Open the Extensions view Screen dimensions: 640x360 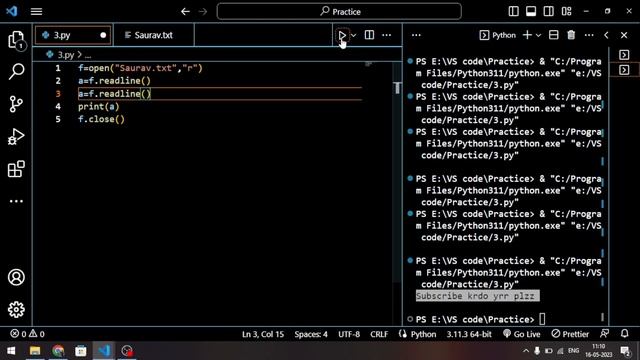point(16,169)
